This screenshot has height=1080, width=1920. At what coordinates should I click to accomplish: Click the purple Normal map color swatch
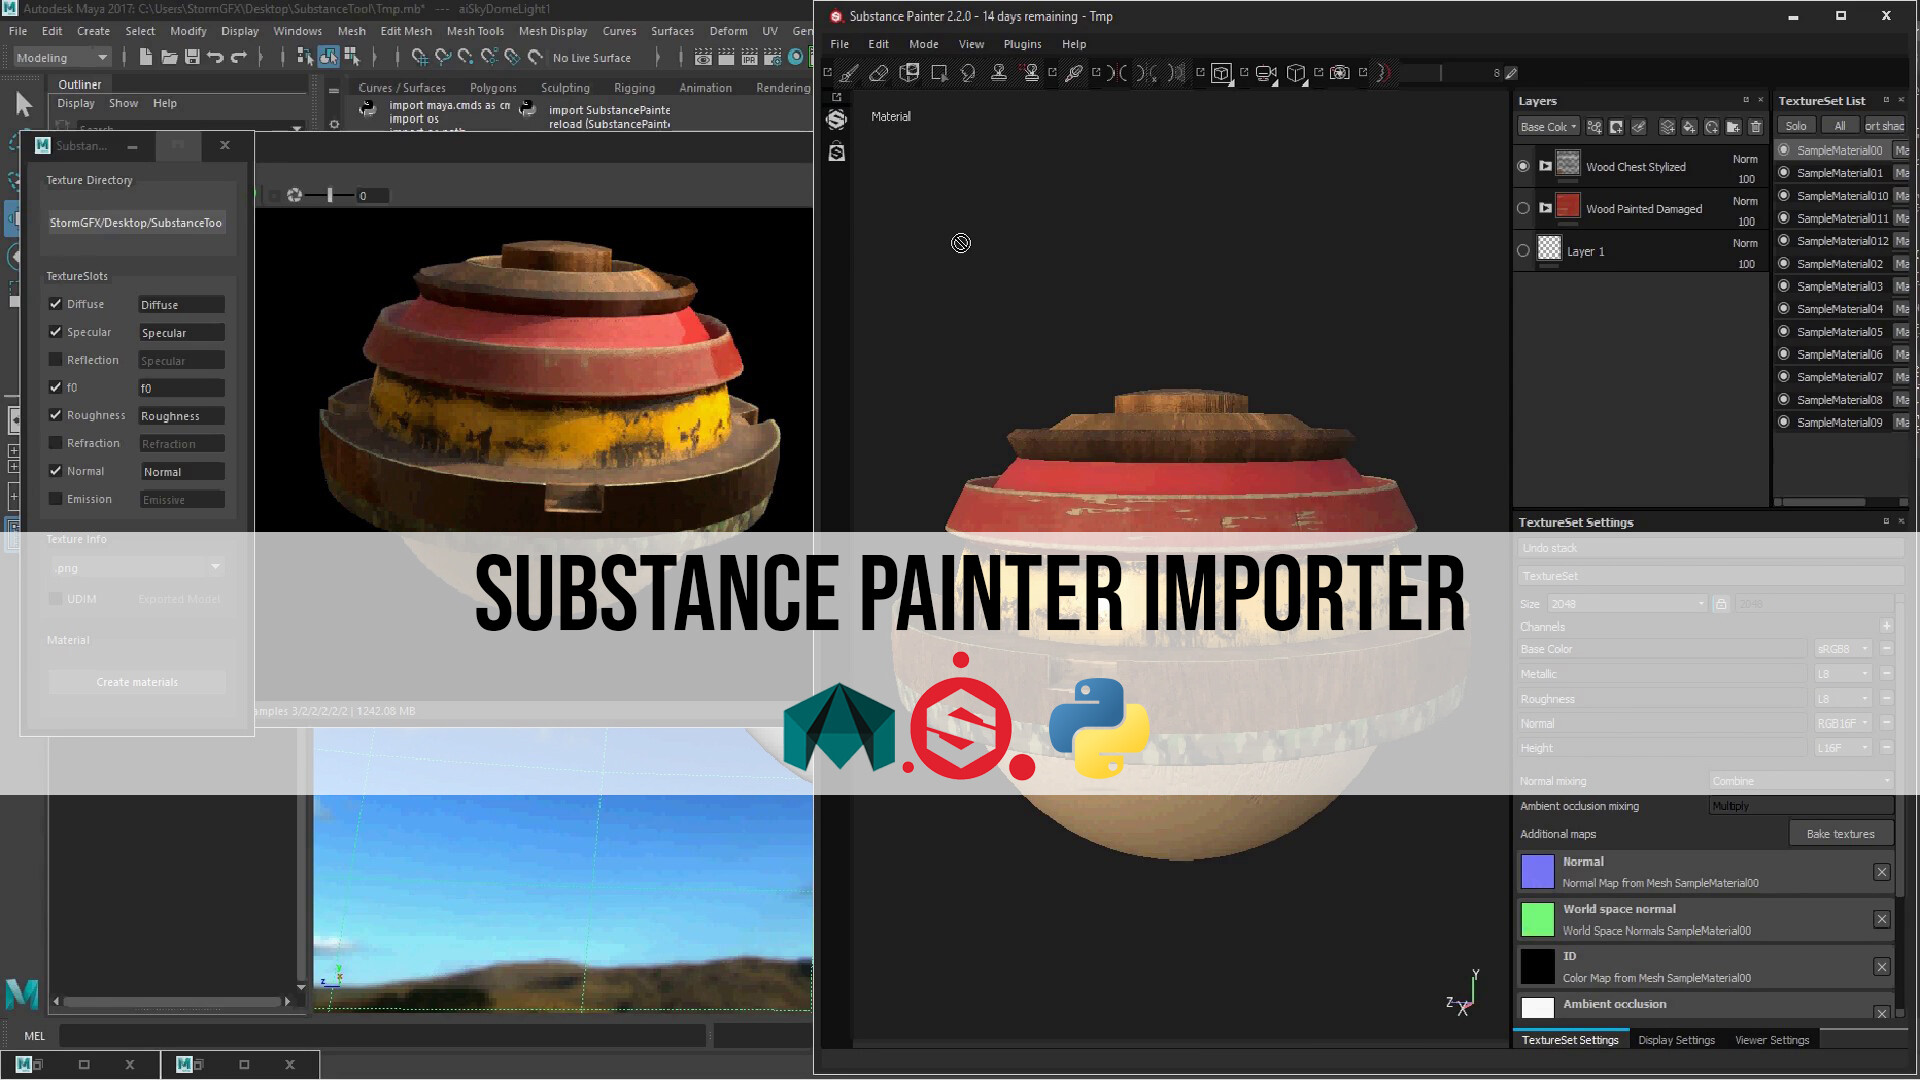pyautogui.click(x=1537, y=871)
